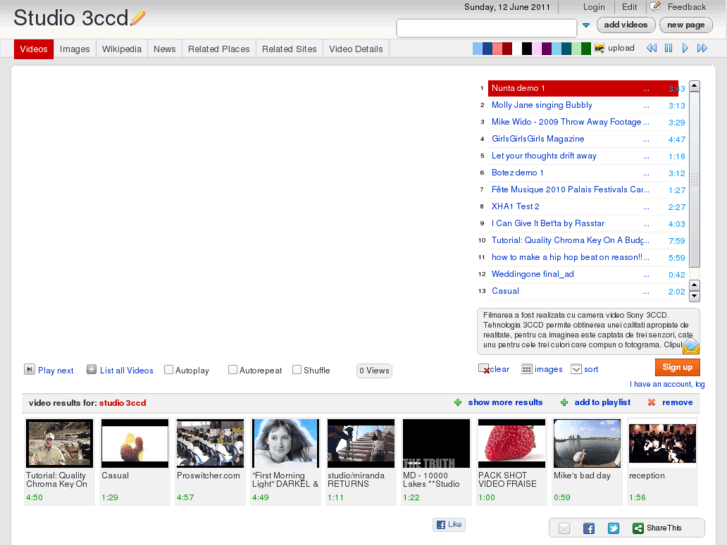Screen dimensions: 727x545
Task: Click the orange Sign up button
Action: point(677,367)
